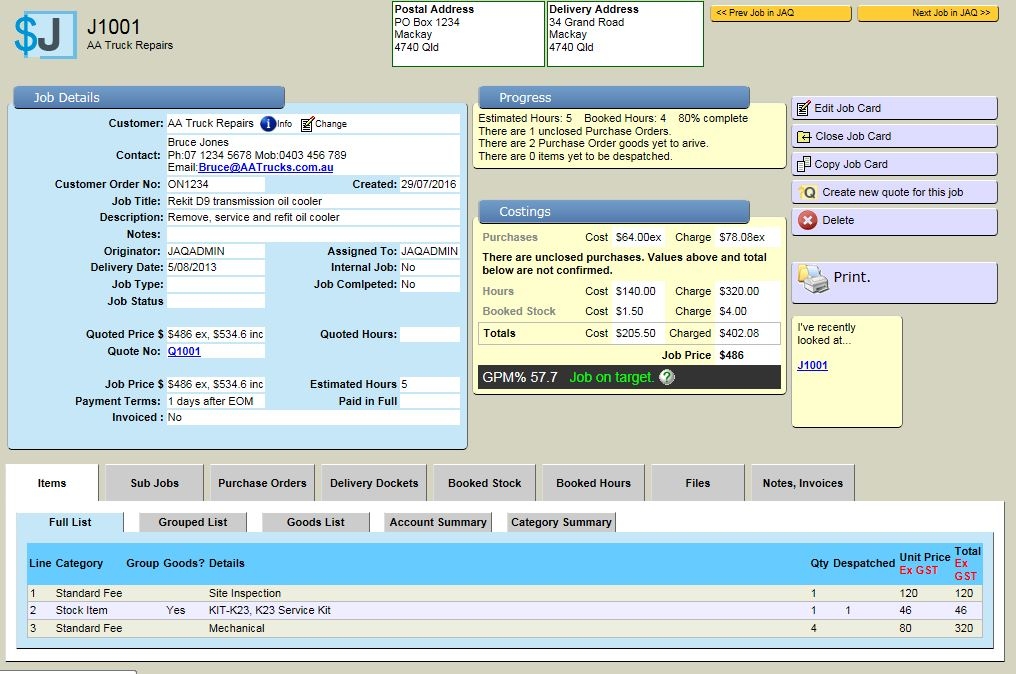
Task: Create new quote for this job
Action: tap(892, 192)
